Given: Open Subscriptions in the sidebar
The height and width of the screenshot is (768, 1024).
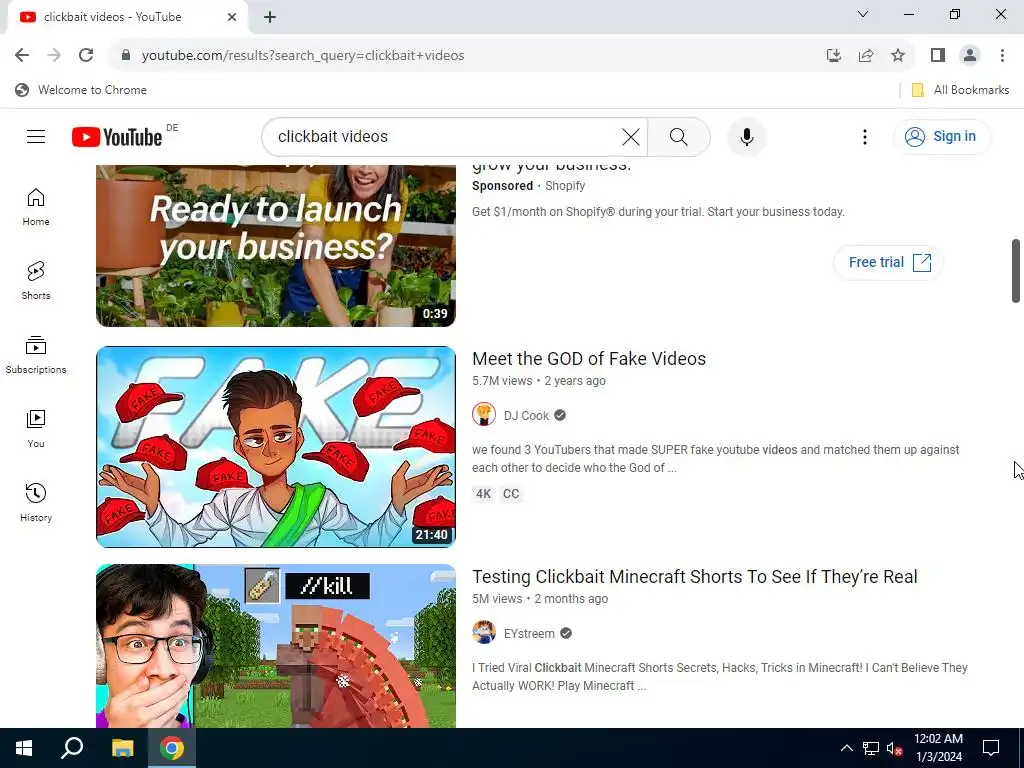Looking at the screenshot, I should point(36,355).
